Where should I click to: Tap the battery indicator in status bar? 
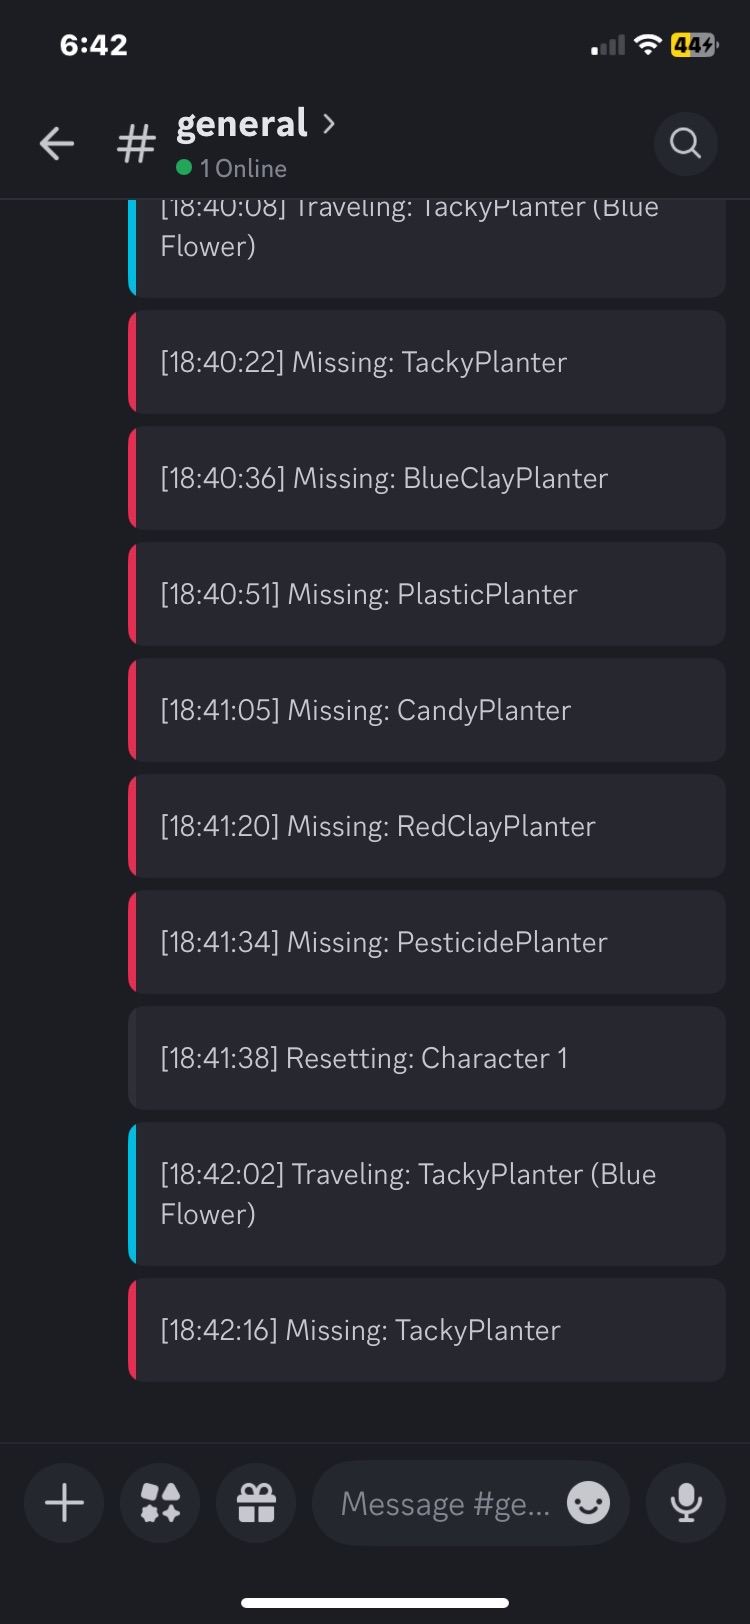pos(694,45)
